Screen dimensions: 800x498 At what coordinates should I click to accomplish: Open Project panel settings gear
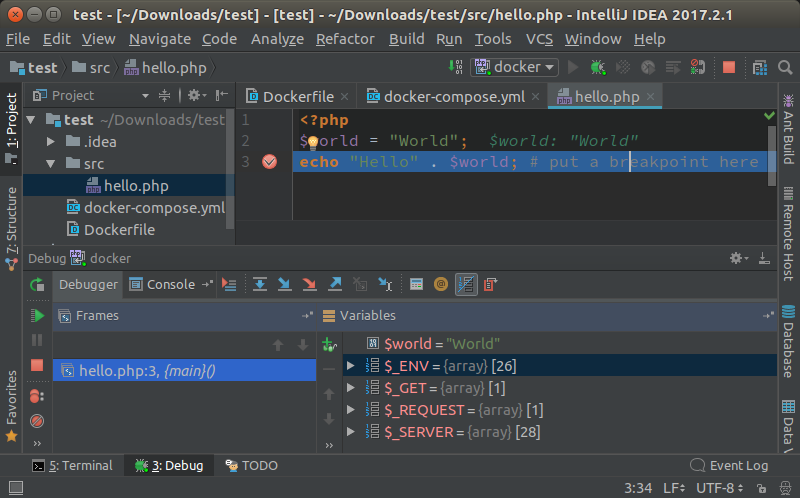click(196, 95)
